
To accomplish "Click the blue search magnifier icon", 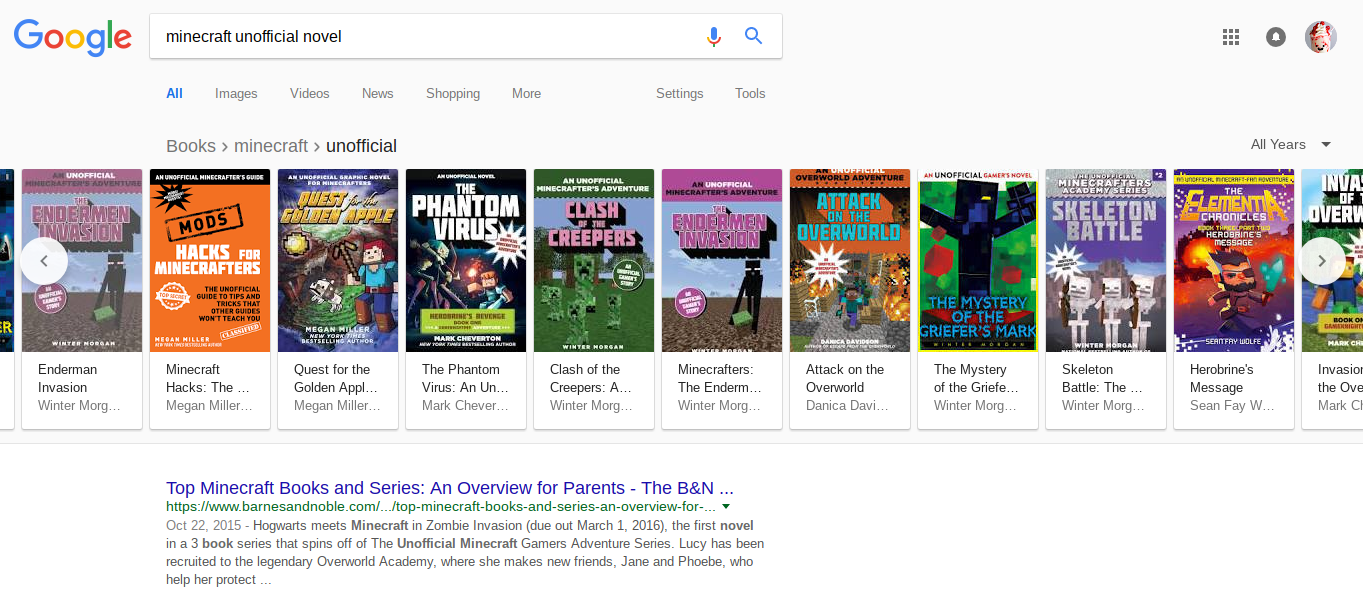I will pos(754,37).
